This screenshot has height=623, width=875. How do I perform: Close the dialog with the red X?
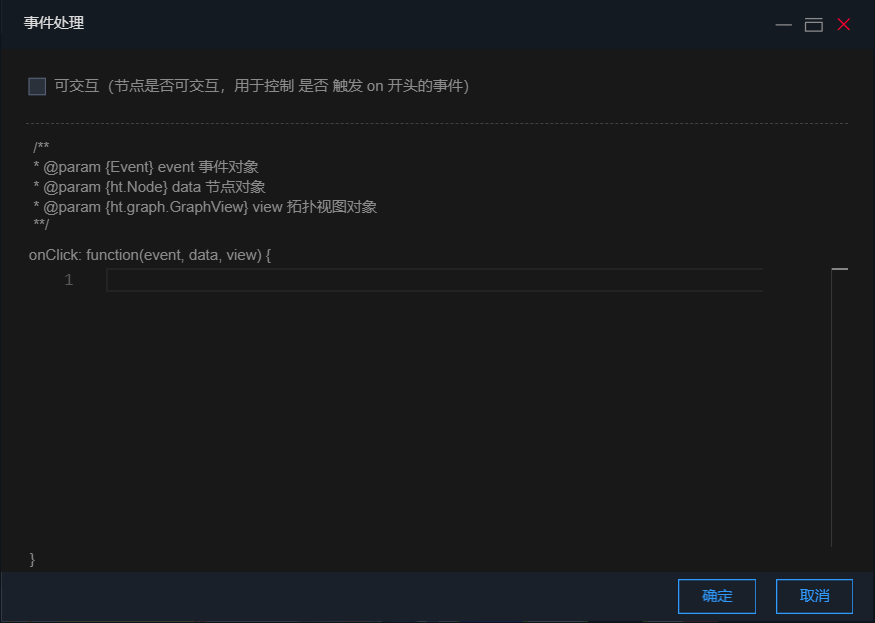[844, 25]
